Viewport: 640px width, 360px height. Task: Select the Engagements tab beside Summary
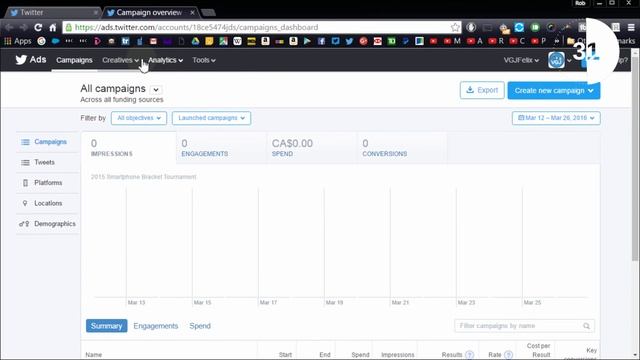pos(156,326)
